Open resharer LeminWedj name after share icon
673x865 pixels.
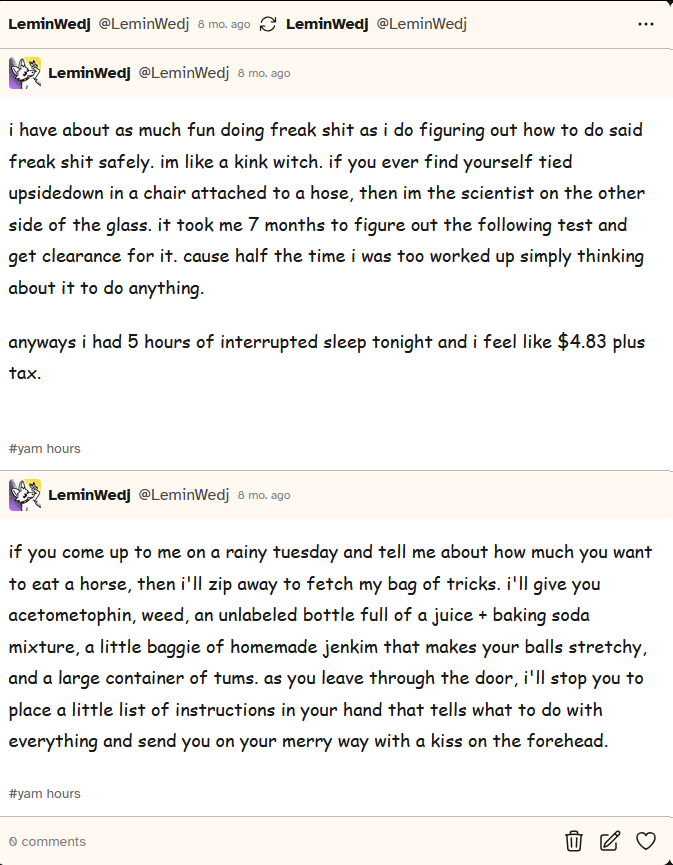327,24
